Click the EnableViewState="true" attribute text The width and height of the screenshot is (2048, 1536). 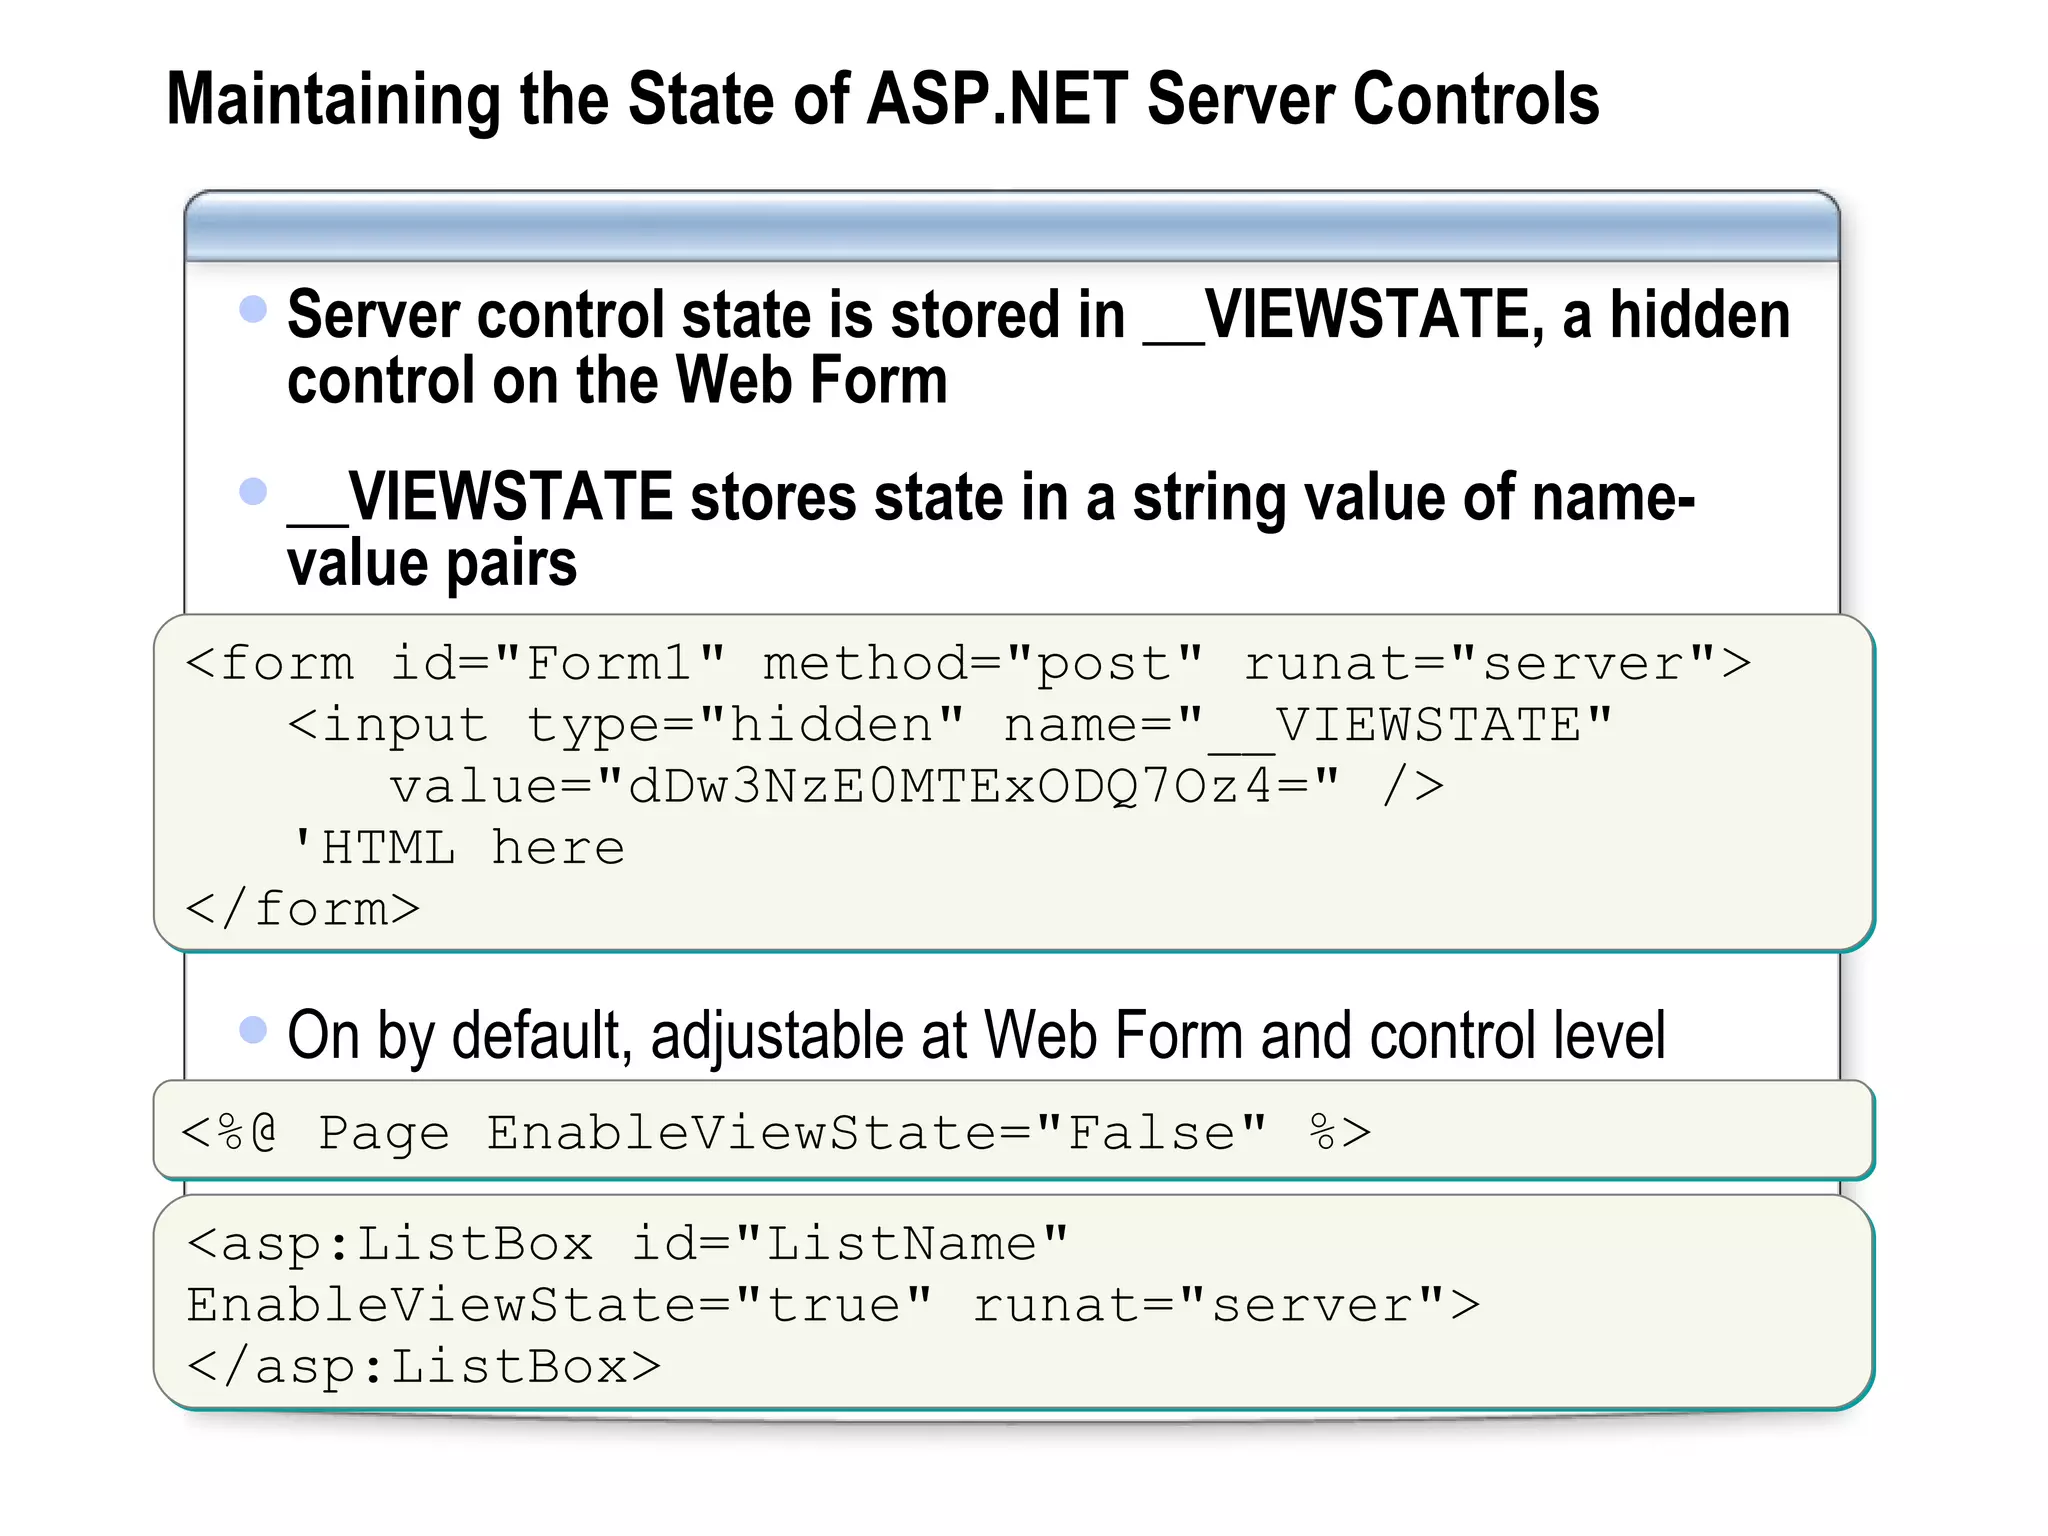559,1305
